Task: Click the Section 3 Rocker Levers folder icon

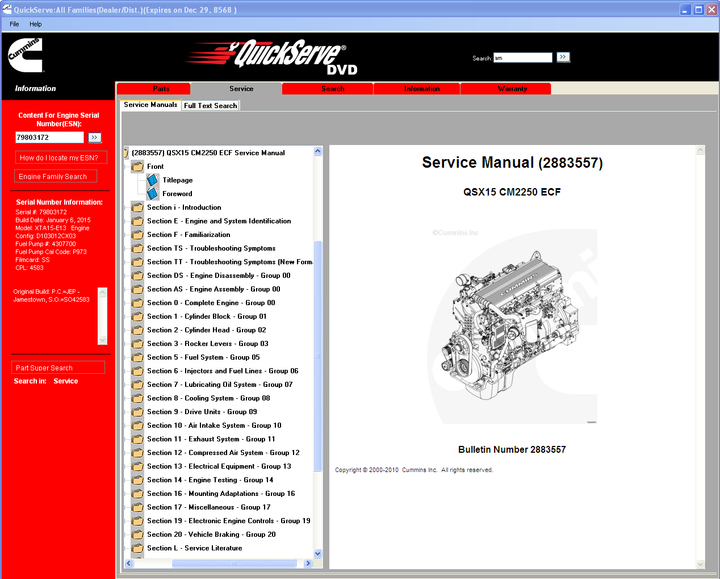Action: pyautogui.click(x=137, y=343)
